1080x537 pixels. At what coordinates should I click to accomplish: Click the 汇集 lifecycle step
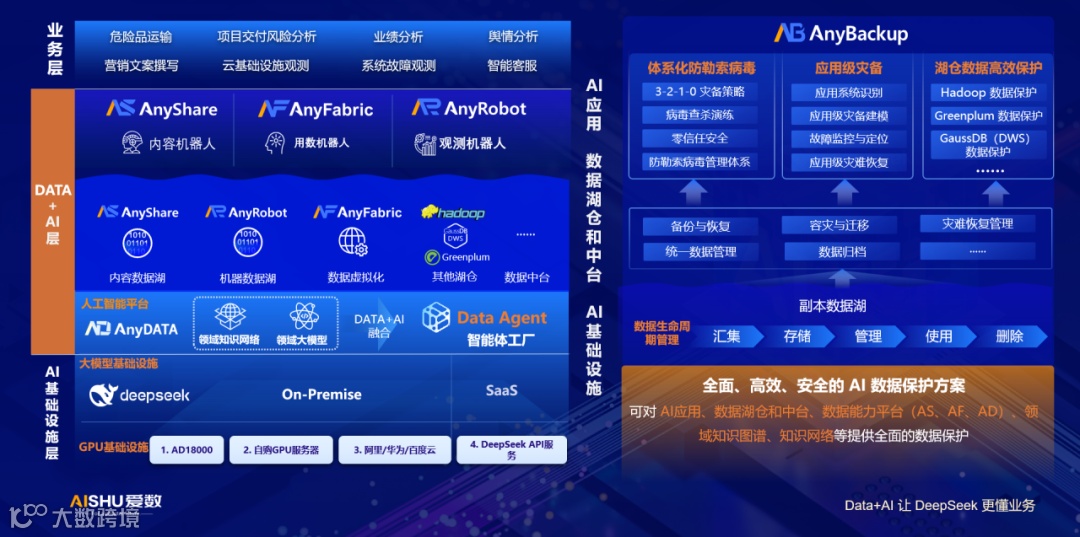click(727, 337)
